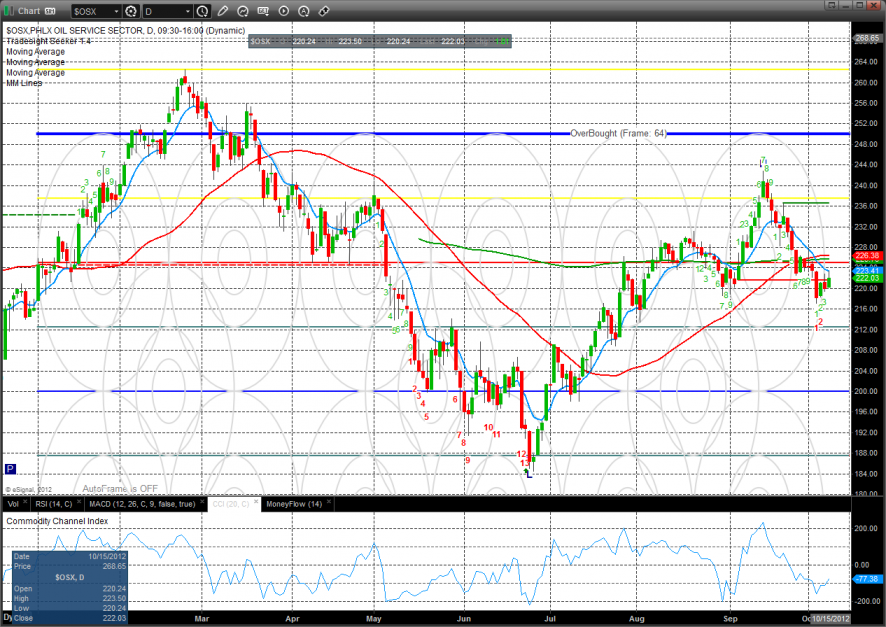Click the link windows icon in toolbar

pyautogui.click(x=324, y=11)
